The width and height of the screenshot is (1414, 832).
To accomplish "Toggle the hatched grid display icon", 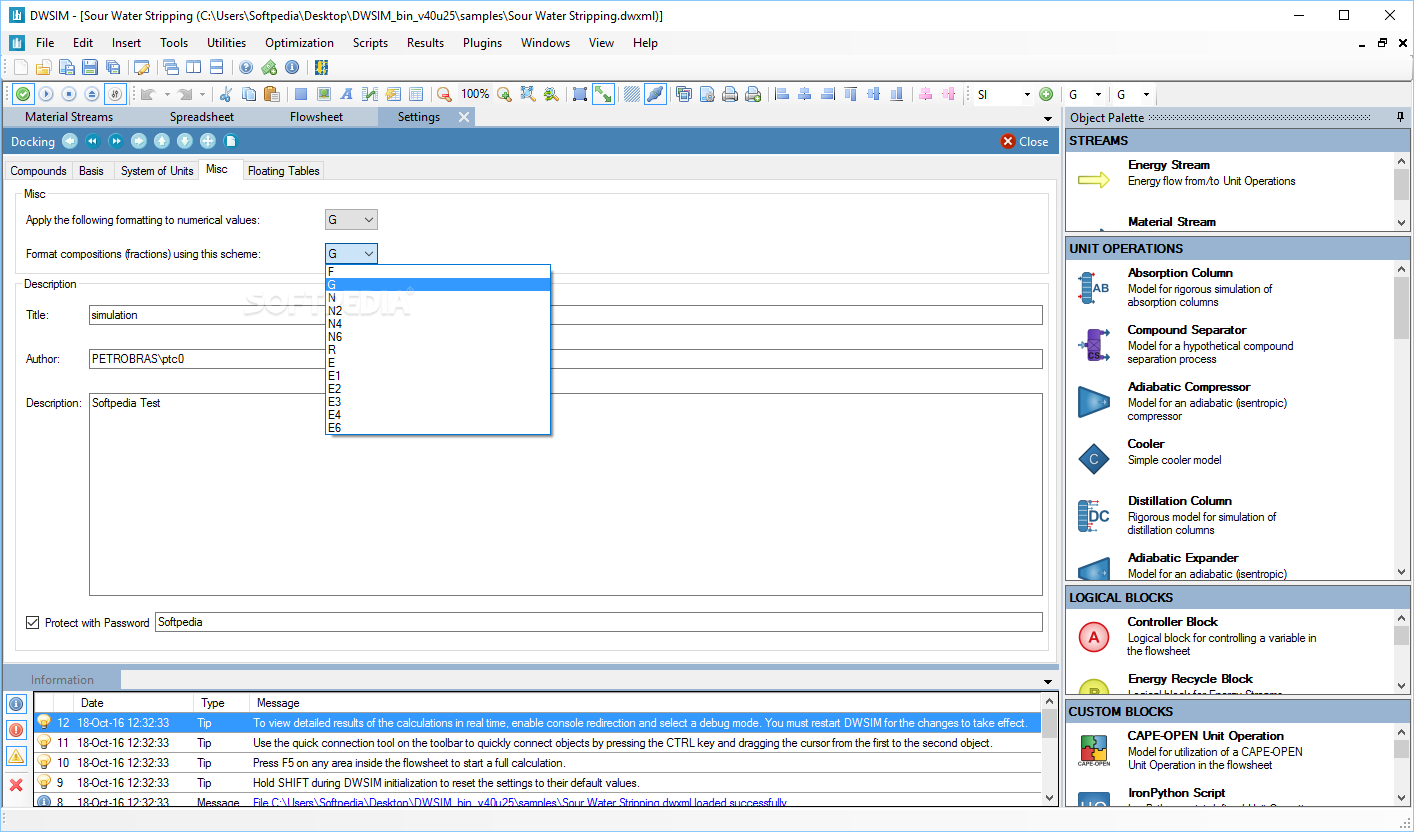I will tap(632, 94).
